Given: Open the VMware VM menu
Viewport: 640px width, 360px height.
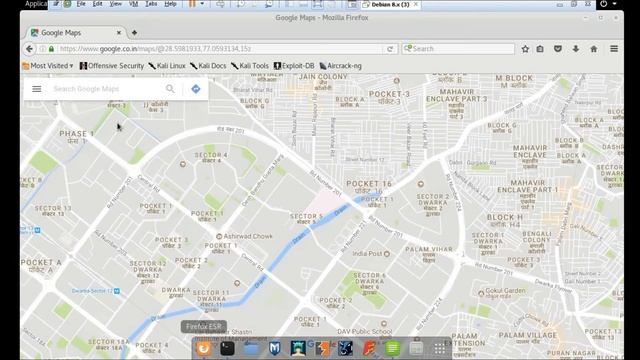Looking at the screenshot, I should [x=133, y=4].
